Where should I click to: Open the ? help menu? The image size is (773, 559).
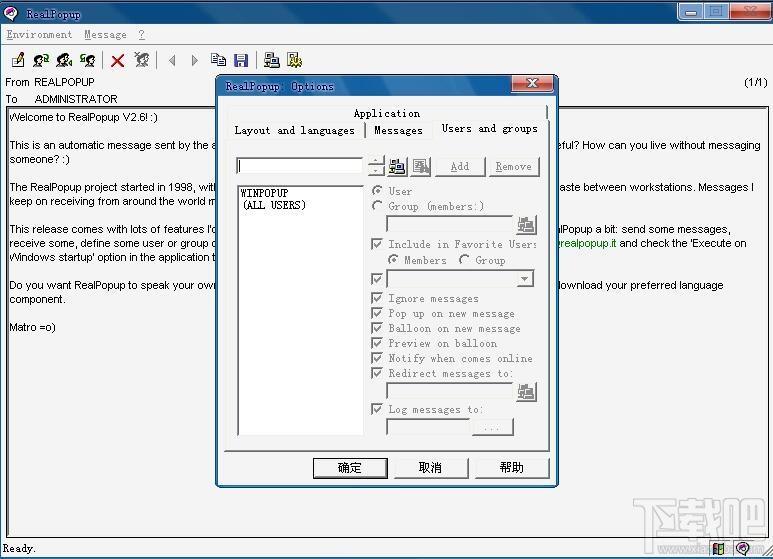[141, 35]
